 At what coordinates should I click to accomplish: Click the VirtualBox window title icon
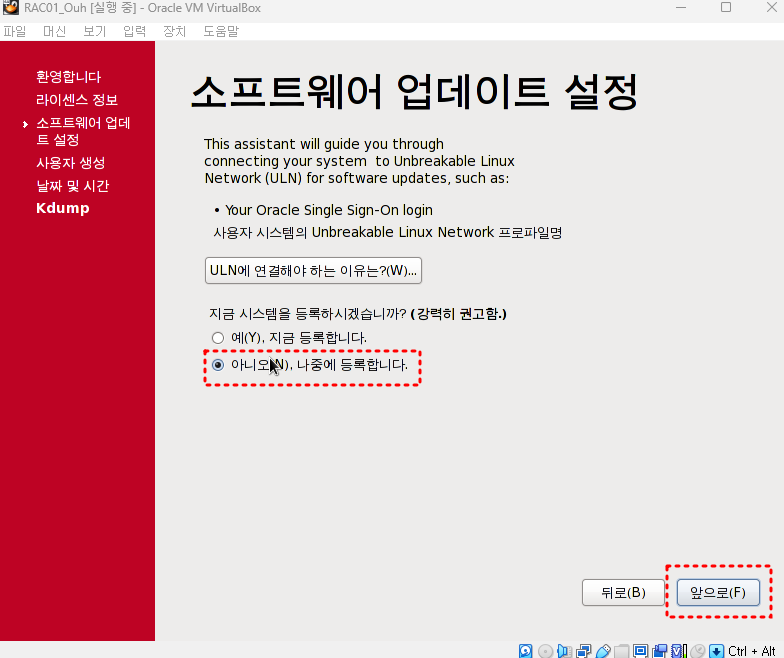pos(10,8)
